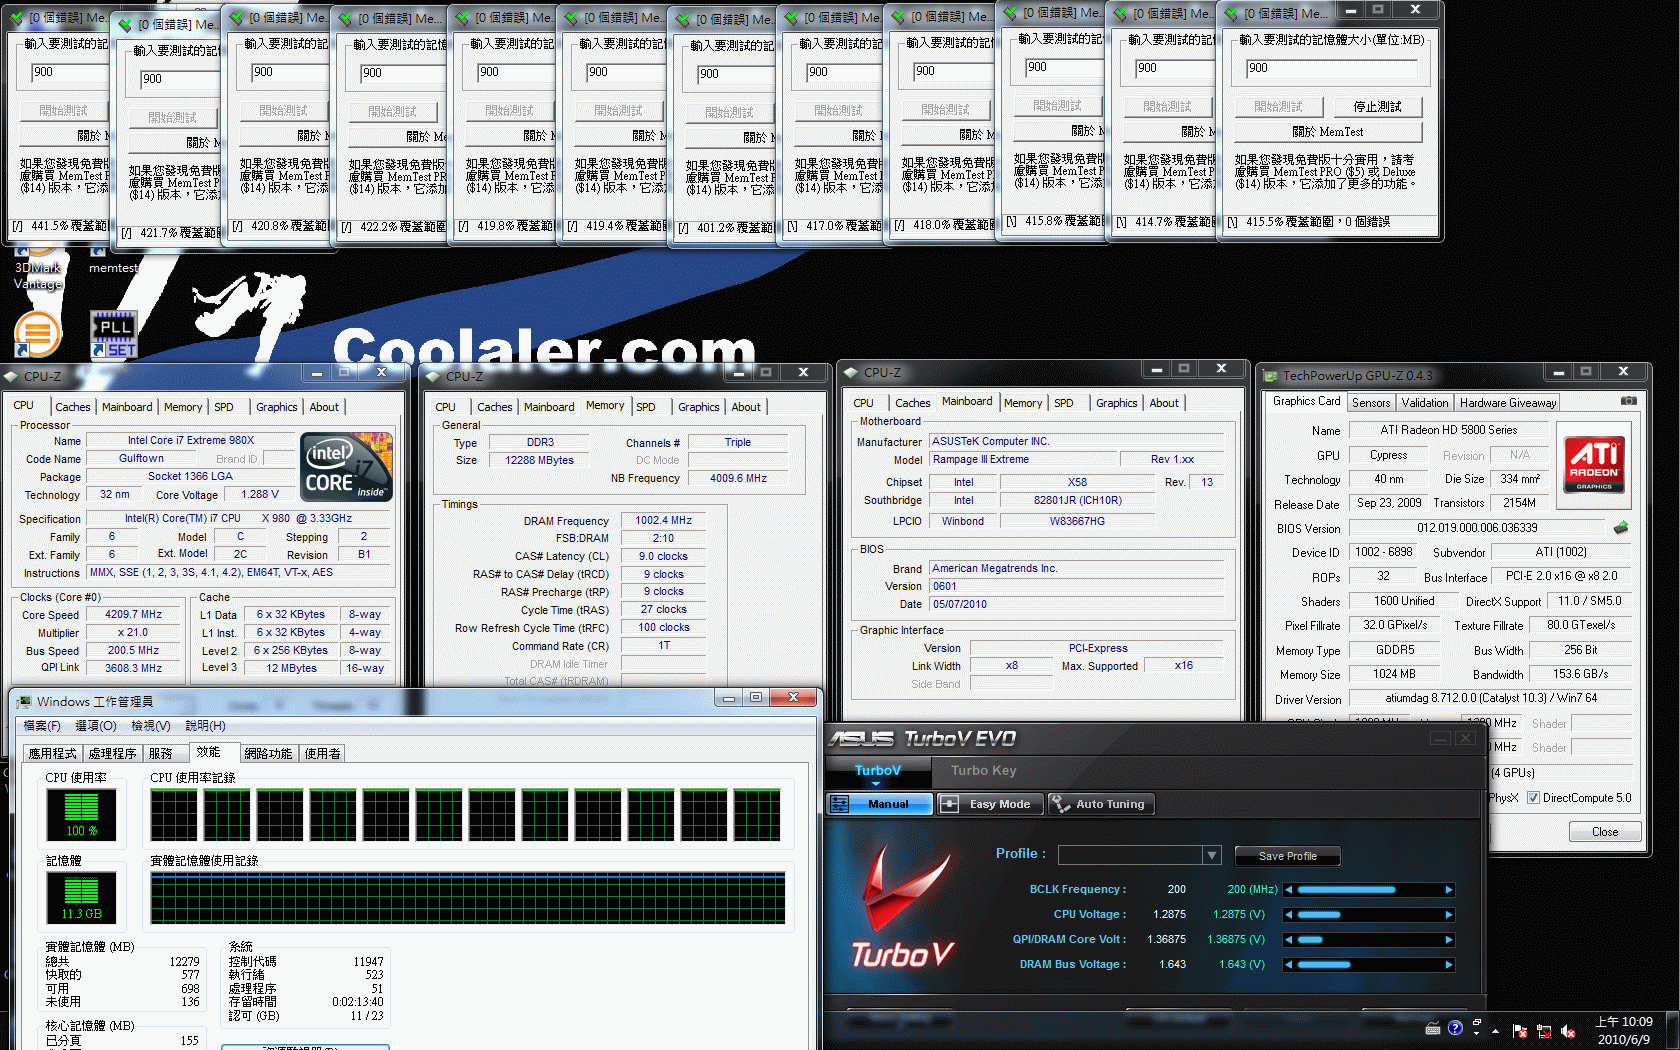Increase QPI/DRAM Core Volt right arrow

pos(1449,939)
